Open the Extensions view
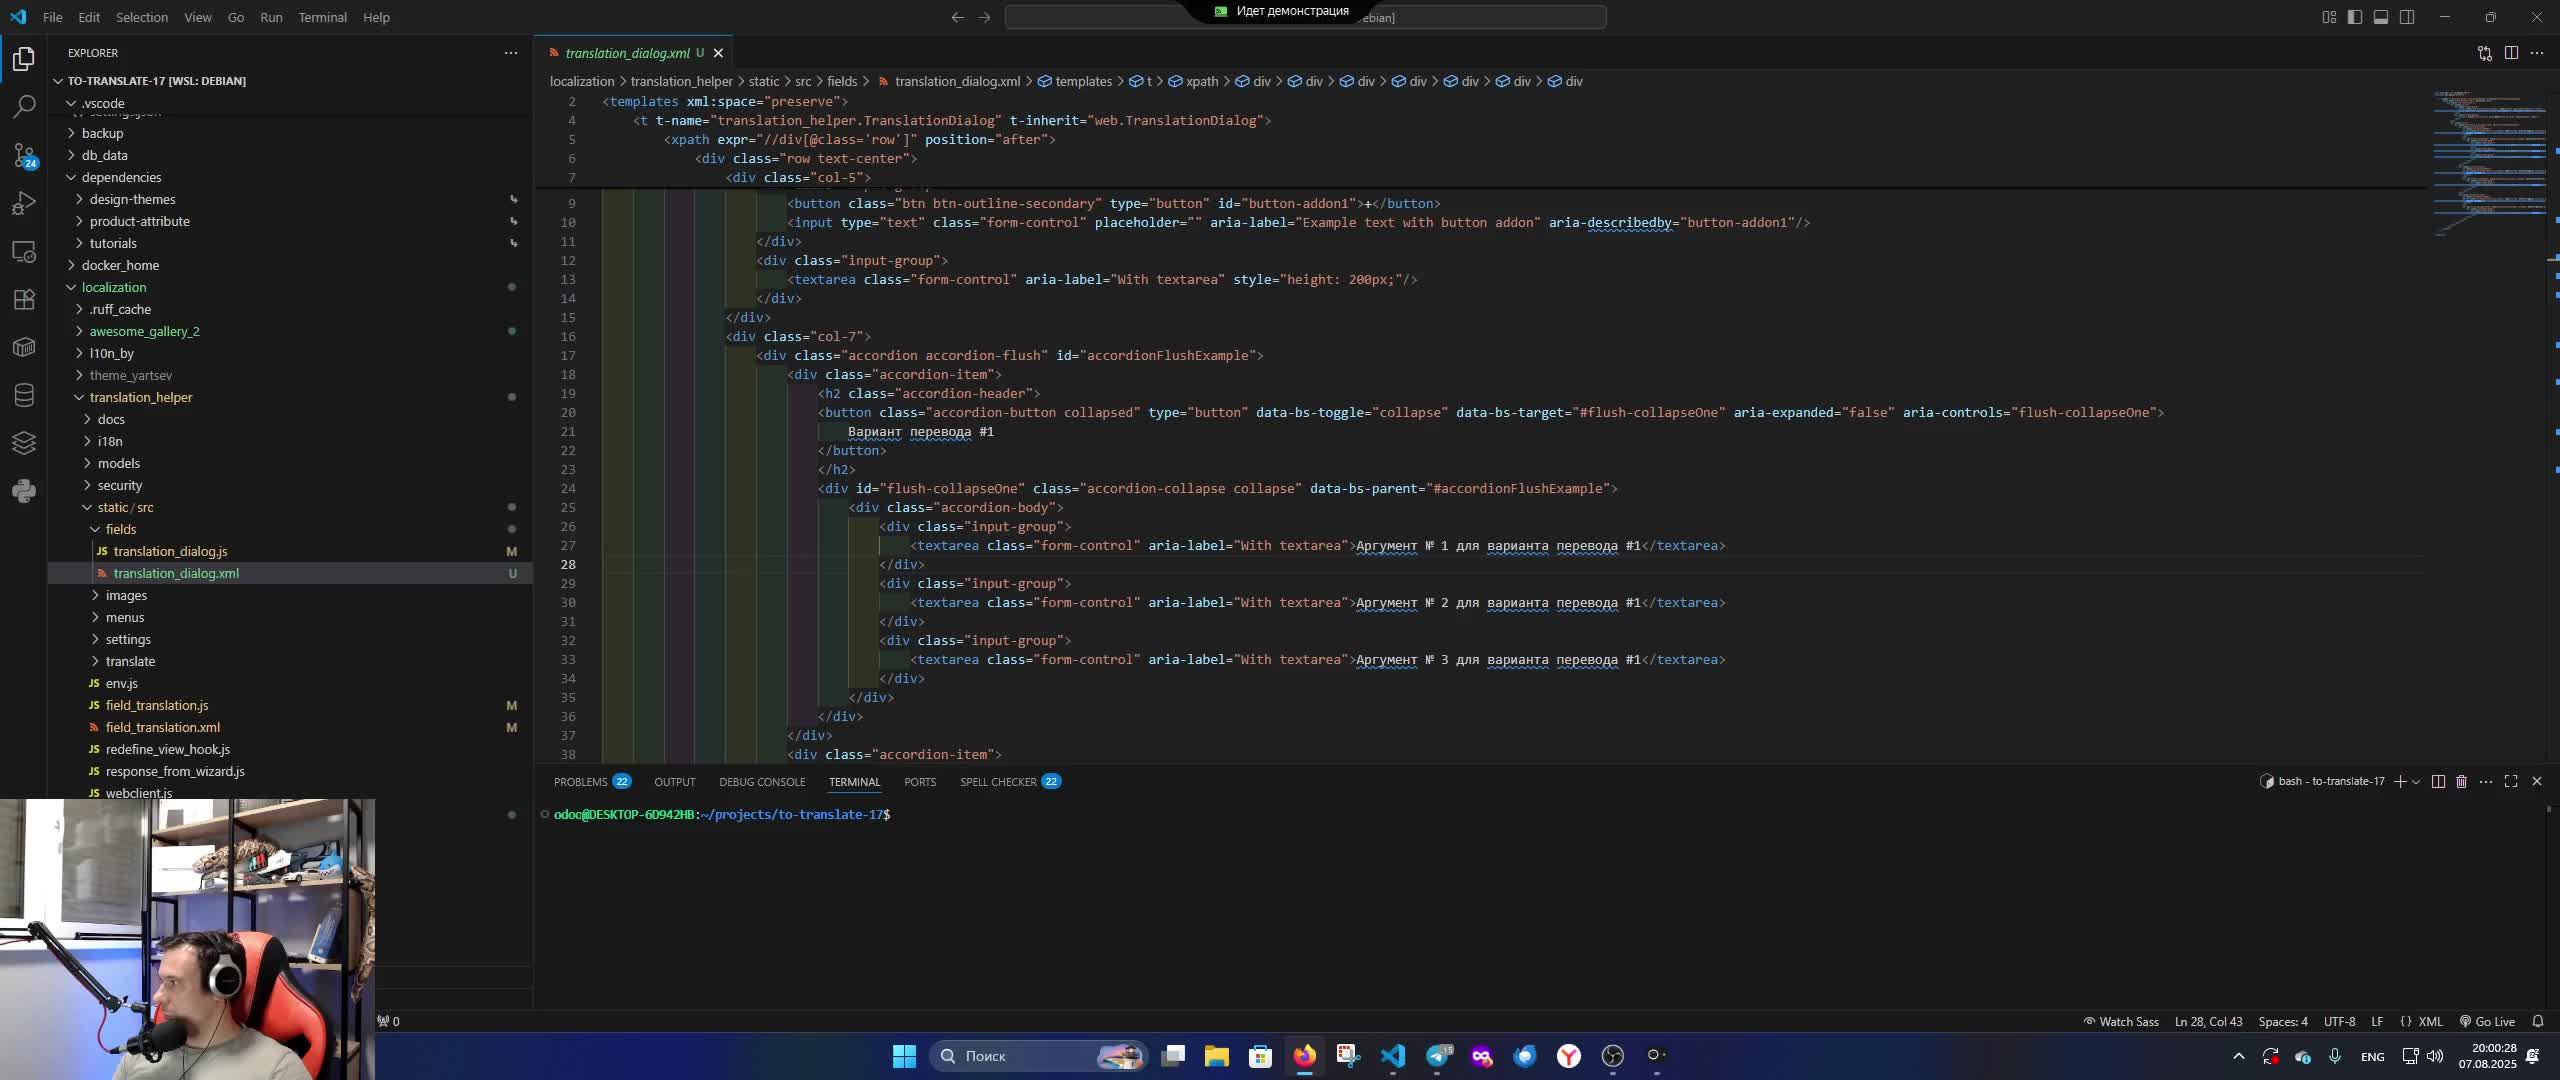This screenshot has height=1080, width=2560. (x=24, y=299)
